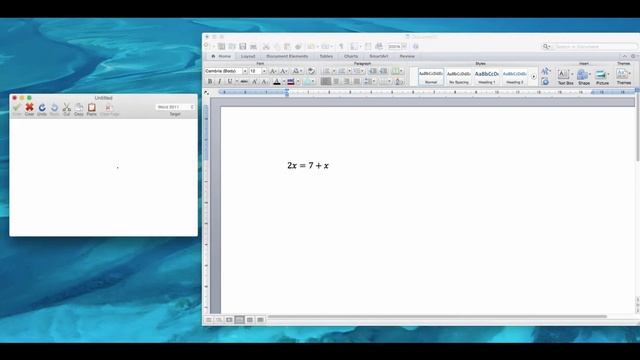
Task: Open the Tables ribbon tab
Action: 326,56
